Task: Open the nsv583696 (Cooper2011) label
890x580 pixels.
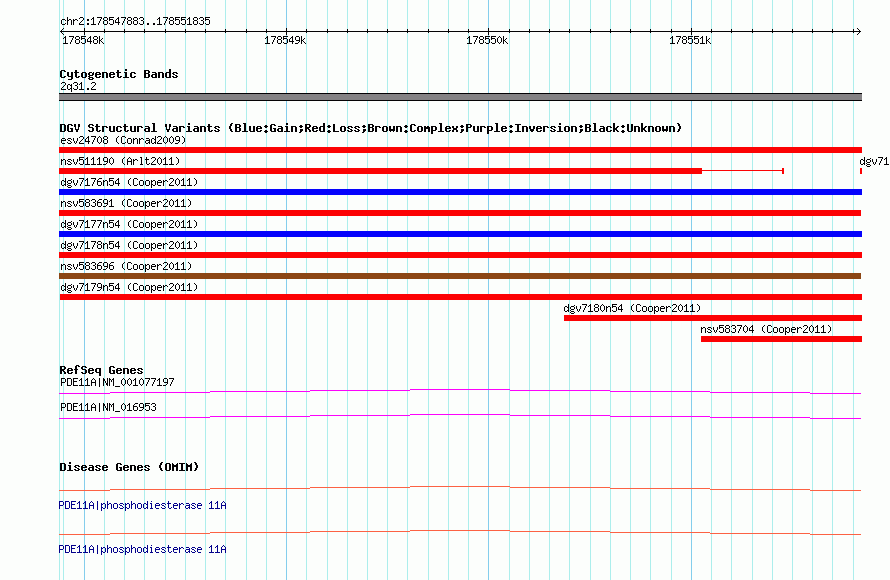Action: click(x=126, y=266)
